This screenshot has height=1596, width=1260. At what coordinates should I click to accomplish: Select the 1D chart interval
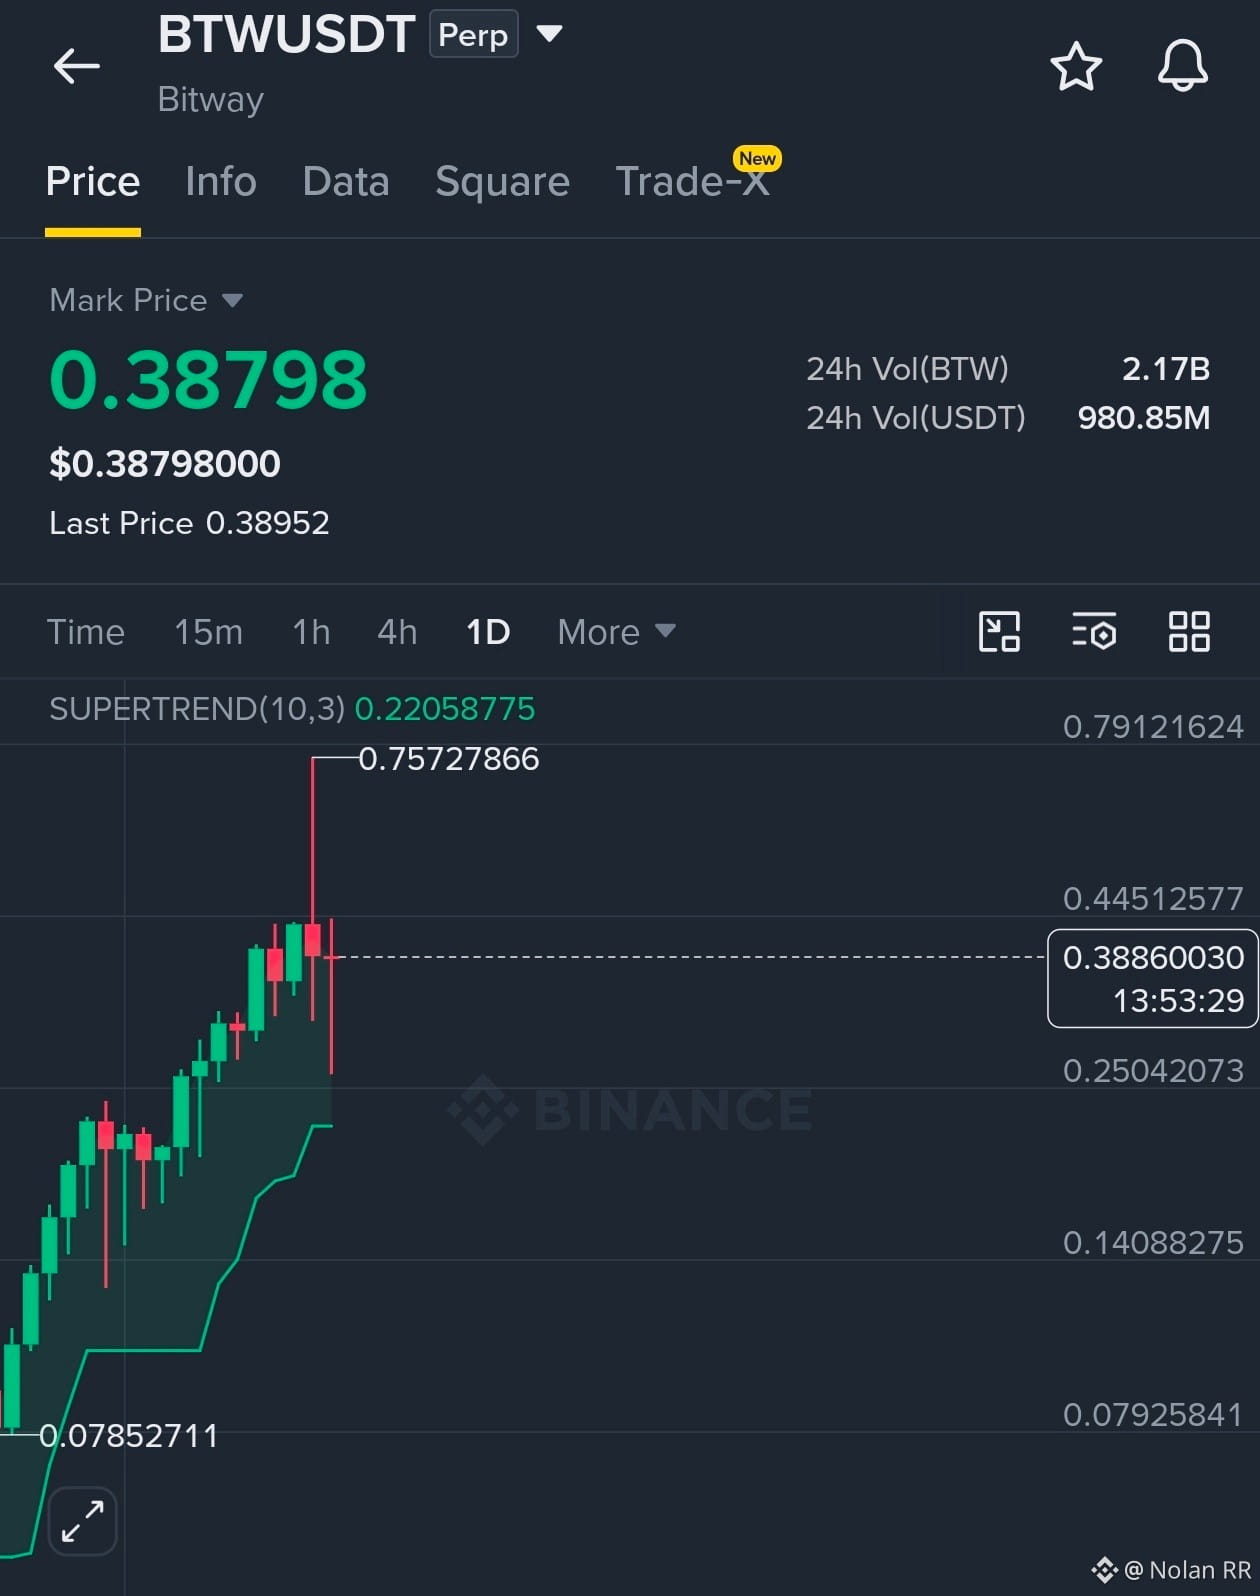tap(488, 632)
